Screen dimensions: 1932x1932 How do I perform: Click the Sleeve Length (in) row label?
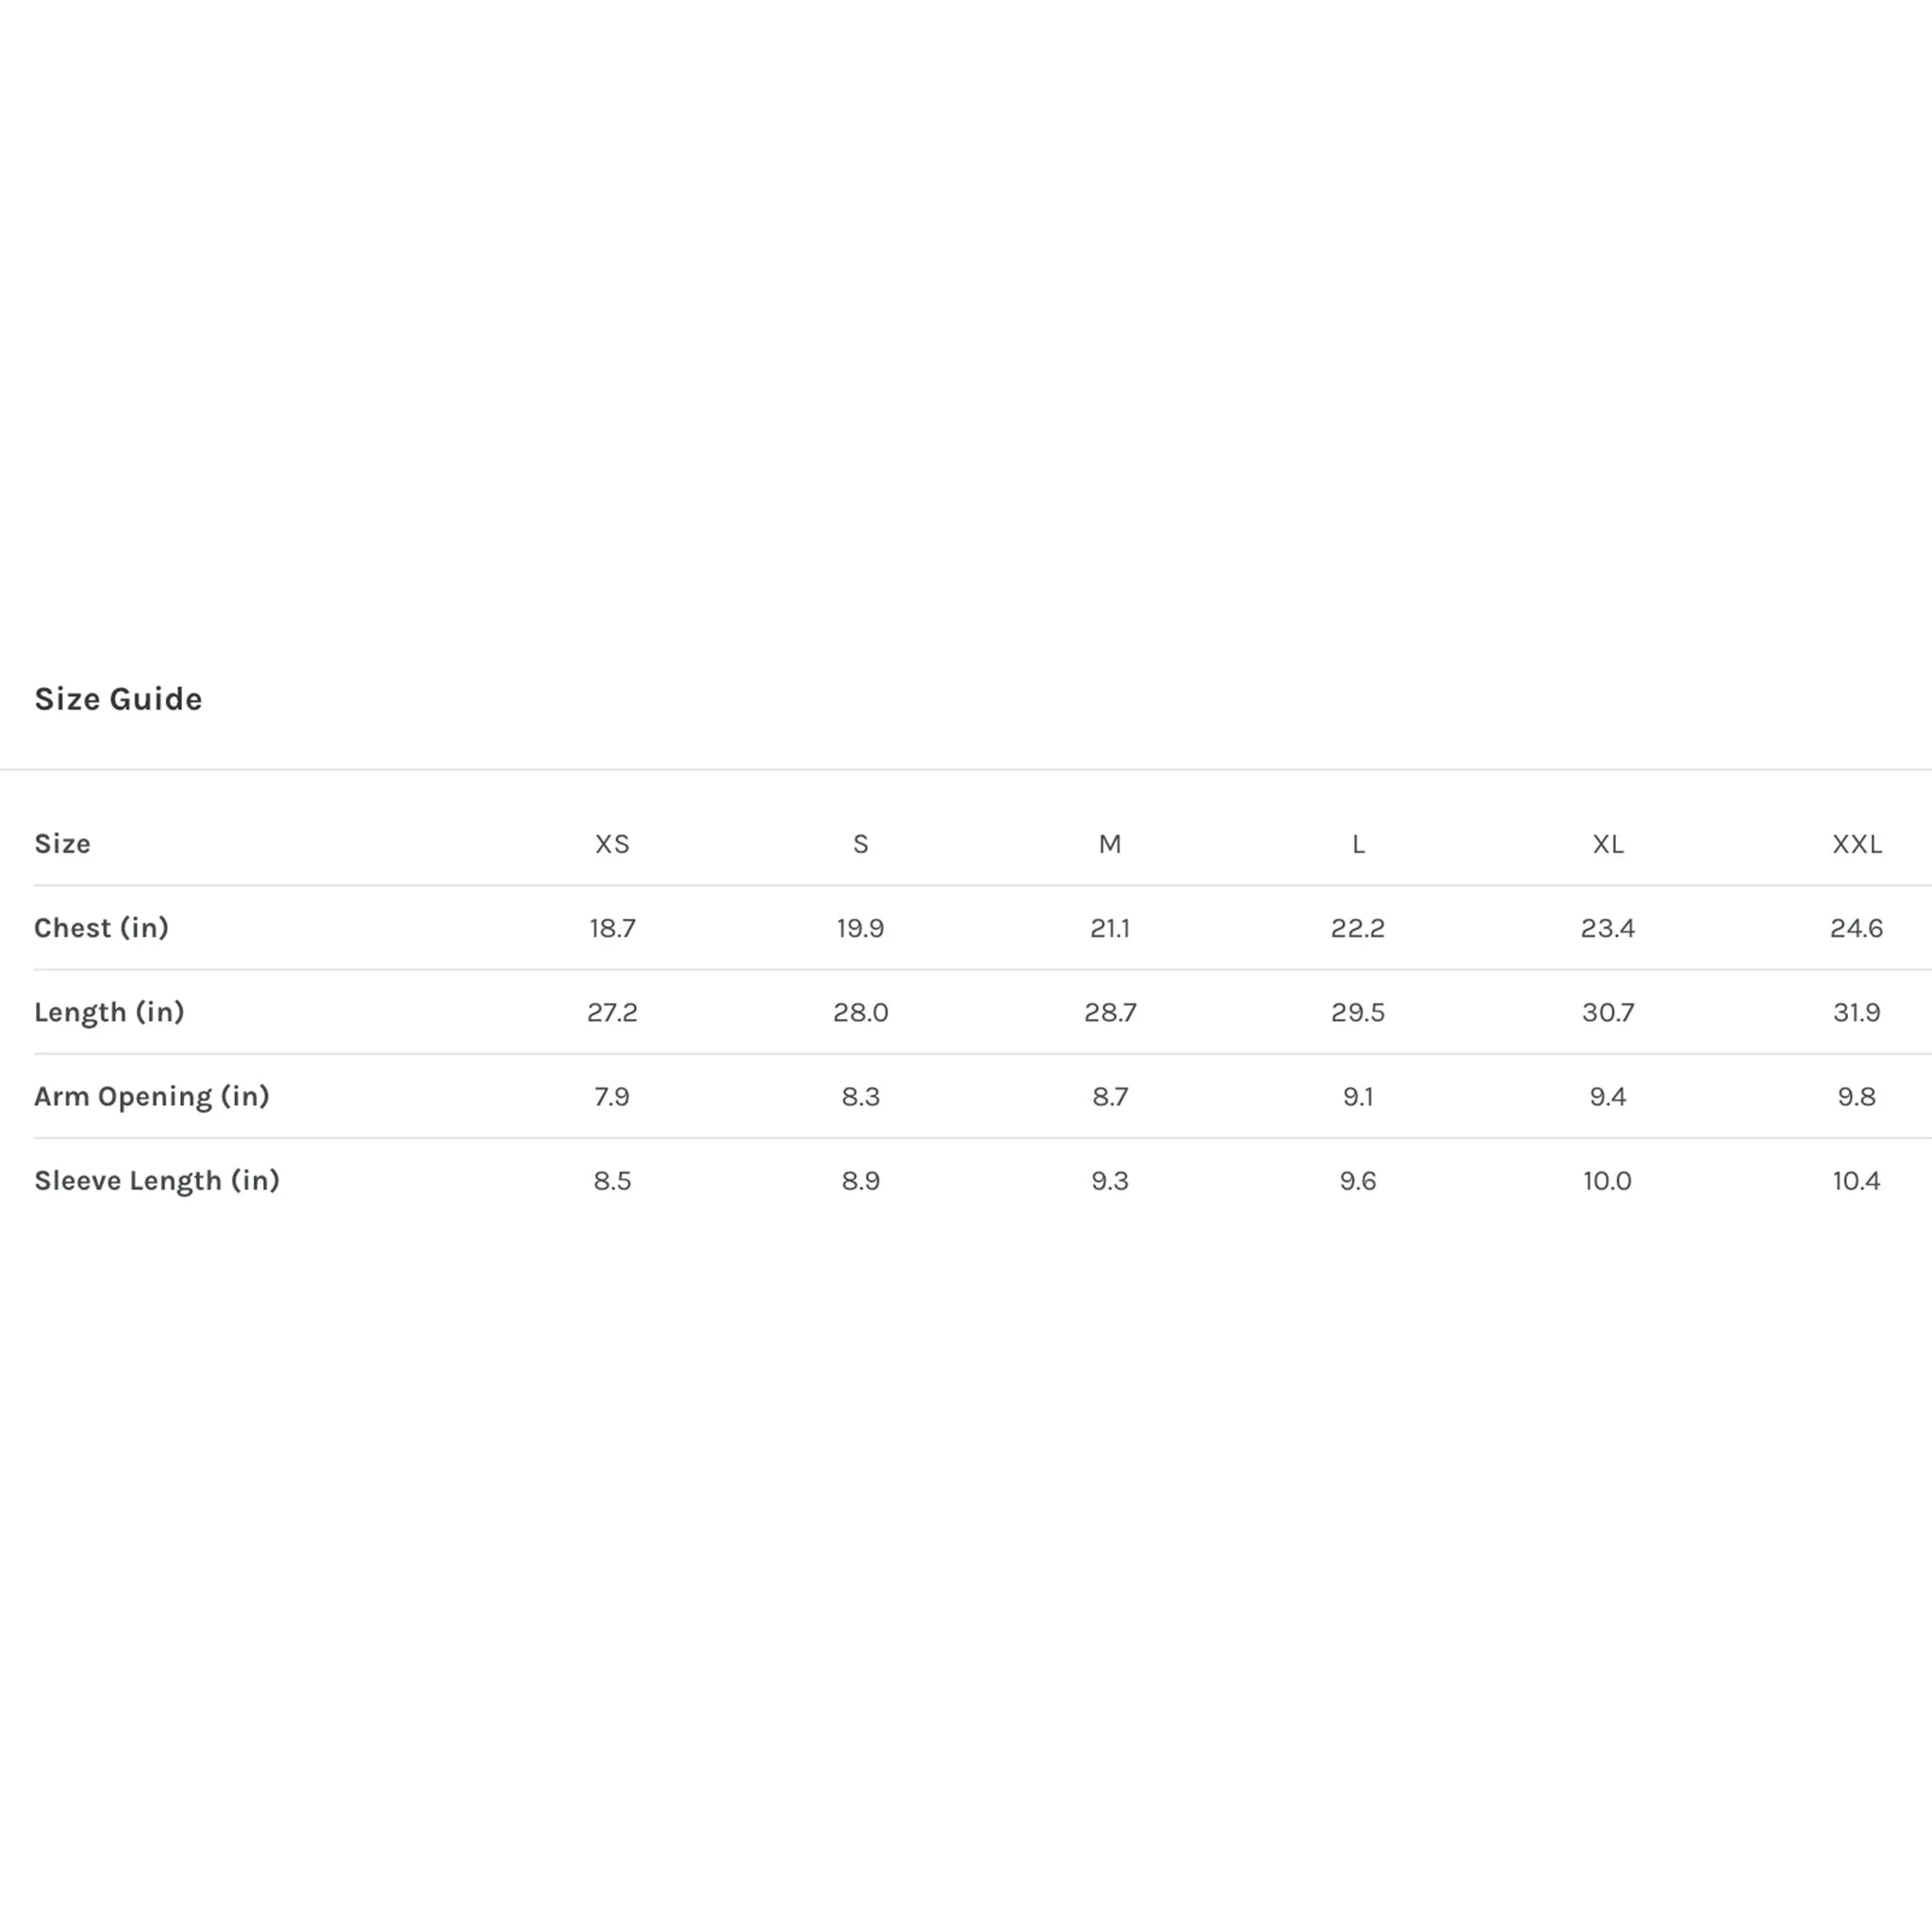point(157,1180)
